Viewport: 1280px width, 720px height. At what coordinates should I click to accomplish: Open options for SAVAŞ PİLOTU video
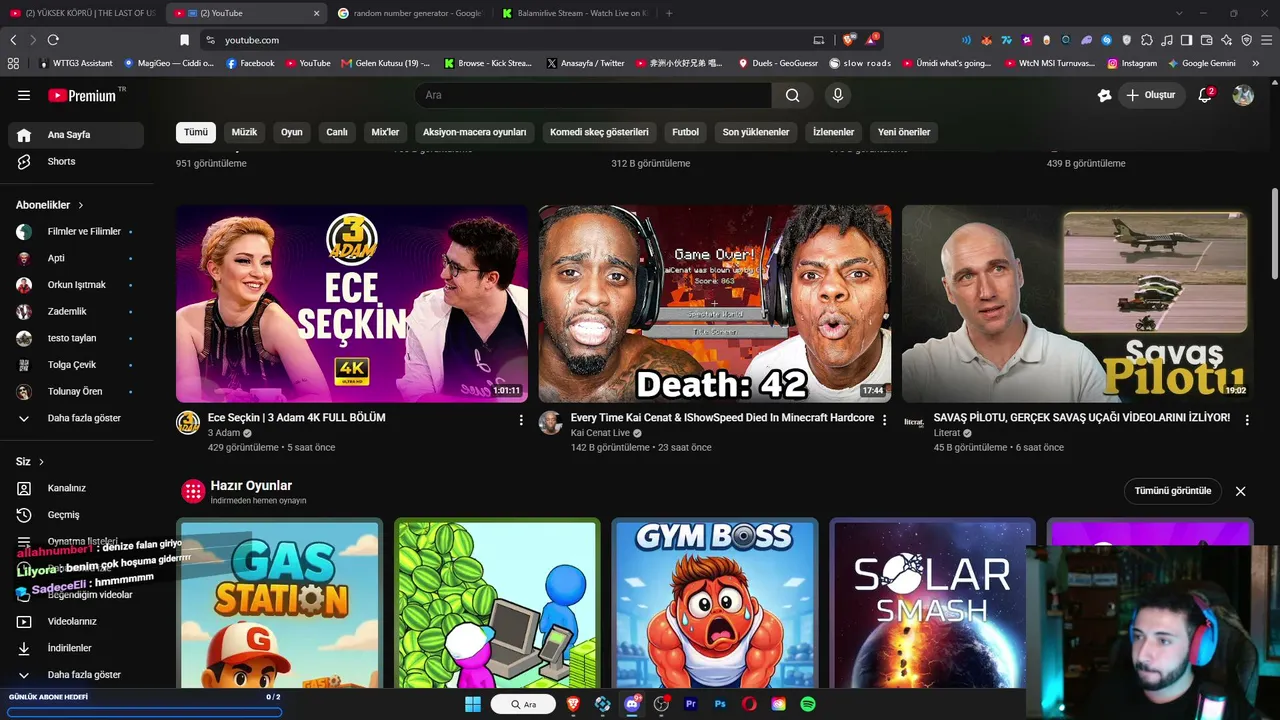[1247, 420]
